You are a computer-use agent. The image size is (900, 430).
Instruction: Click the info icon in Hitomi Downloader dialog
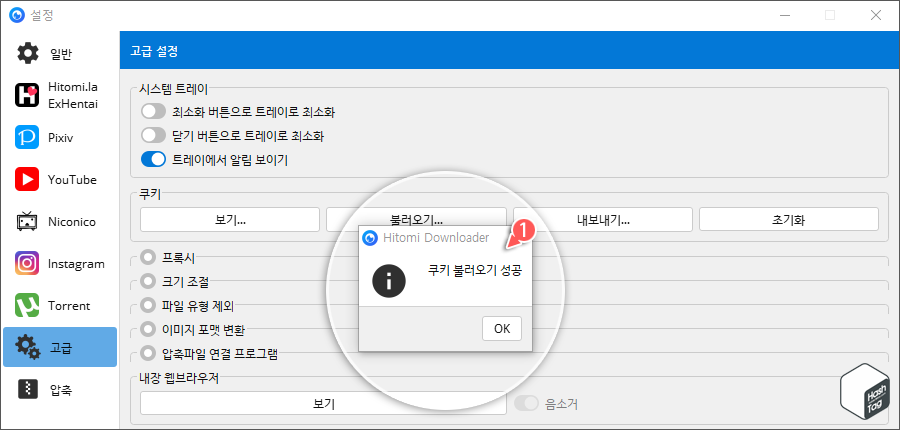pos(389,281)
